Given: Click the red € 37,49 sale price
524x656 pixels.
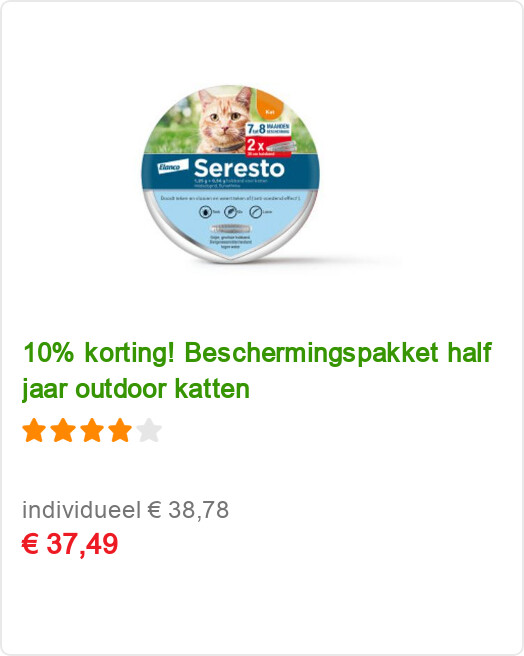Looking at the screenshot, I should 70,544.
